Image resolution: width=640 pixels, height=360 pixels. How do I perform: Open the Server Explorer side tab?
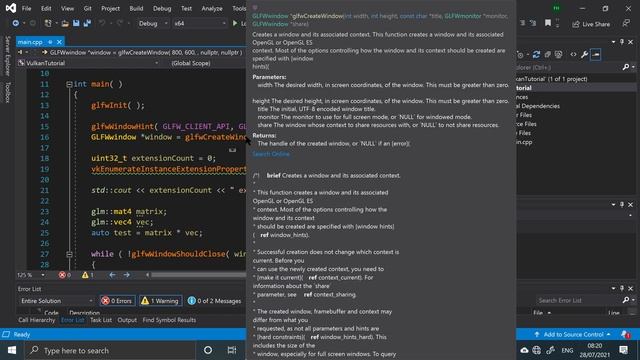coord(7,56)
